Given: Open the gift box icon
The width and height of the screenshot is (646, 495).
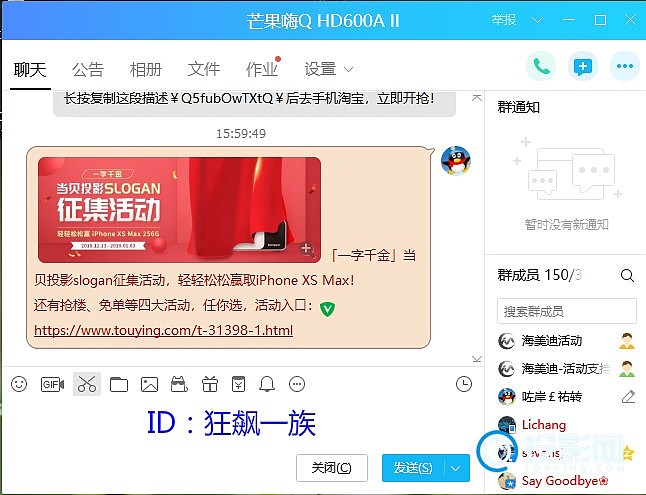Looking at the screenshot, I should [x=210, y=384].
